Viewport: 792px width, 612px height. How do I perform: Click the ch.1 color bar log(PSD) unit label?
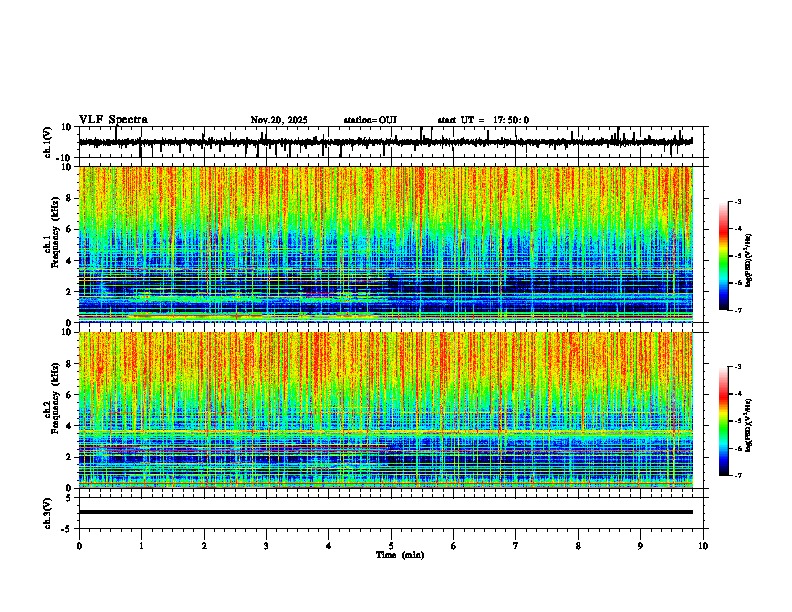point(749,260)
